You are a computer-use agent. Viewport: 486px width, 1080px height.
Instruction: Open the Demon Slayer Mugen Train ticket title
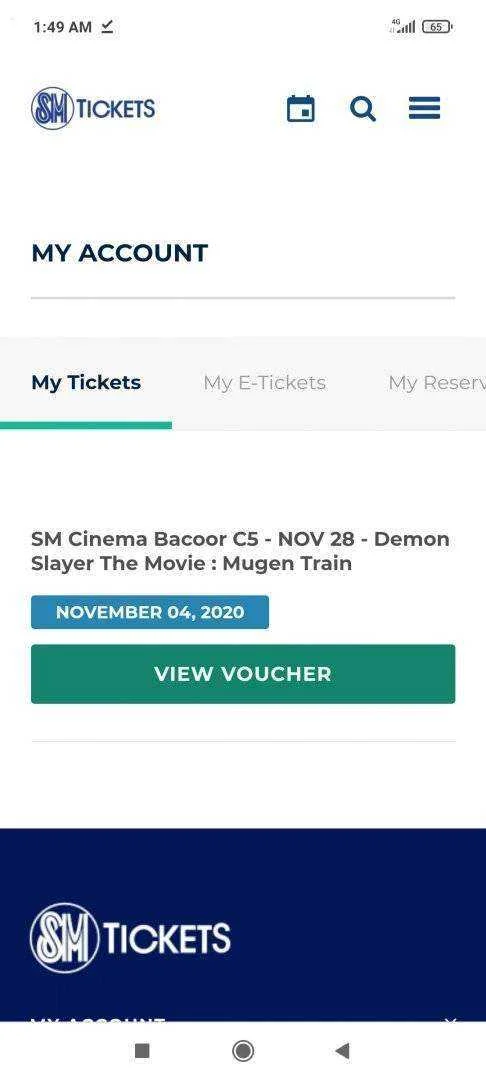[240, 551]
